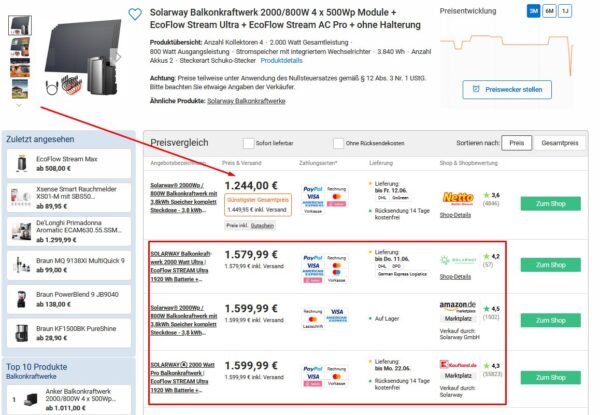Click the Netto shop logo
The height and width of the screenshot is (415, 600).
pyautogui.click(x=458, y=198)
